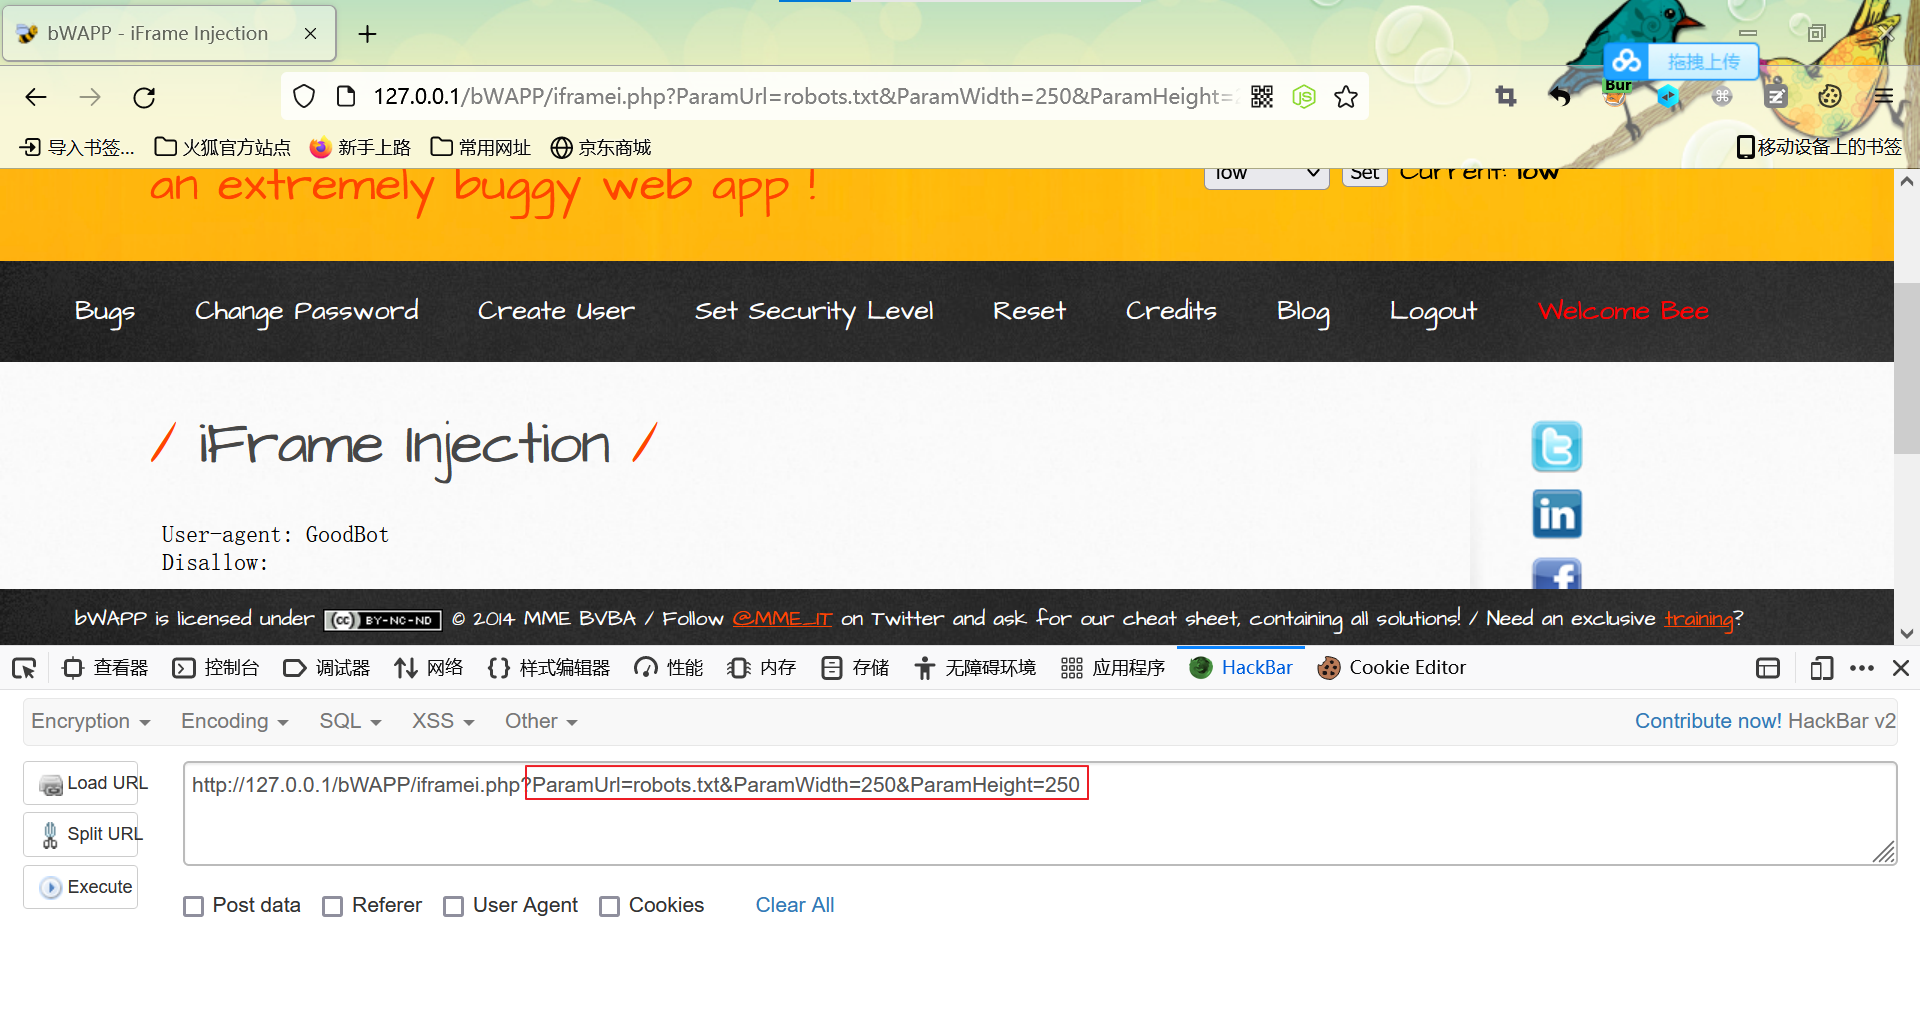Click the training link in footer
Viewport: 1920px width, 1020px height.
(1699, 618)
